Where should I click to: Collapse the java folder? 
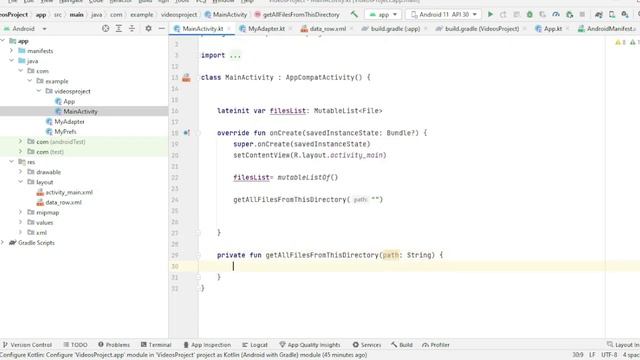(11, 60)
